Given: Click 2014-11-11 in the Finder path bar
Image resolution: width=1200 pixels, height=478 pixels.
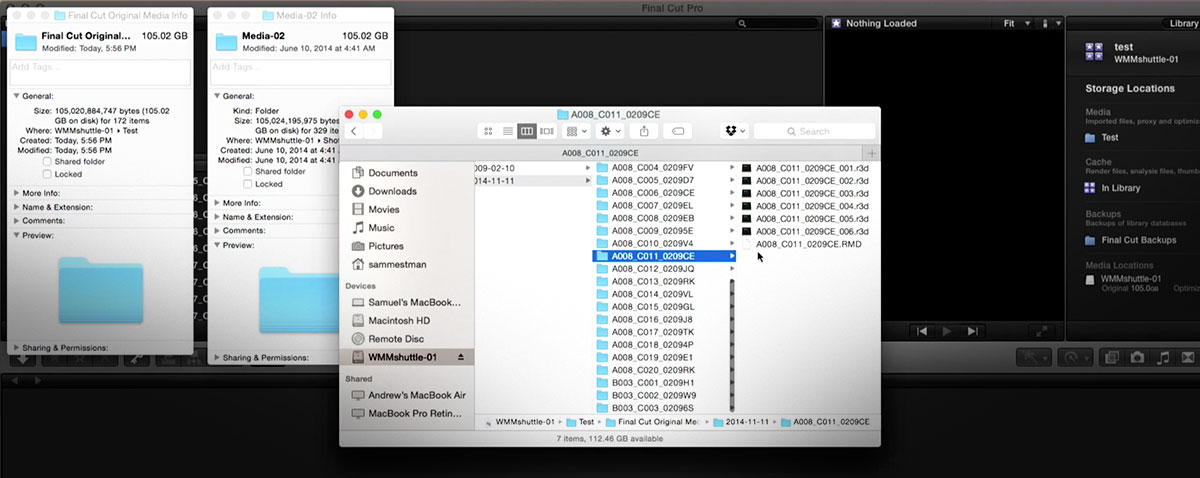Looking at the screenshot, I should tap(740, 422).
